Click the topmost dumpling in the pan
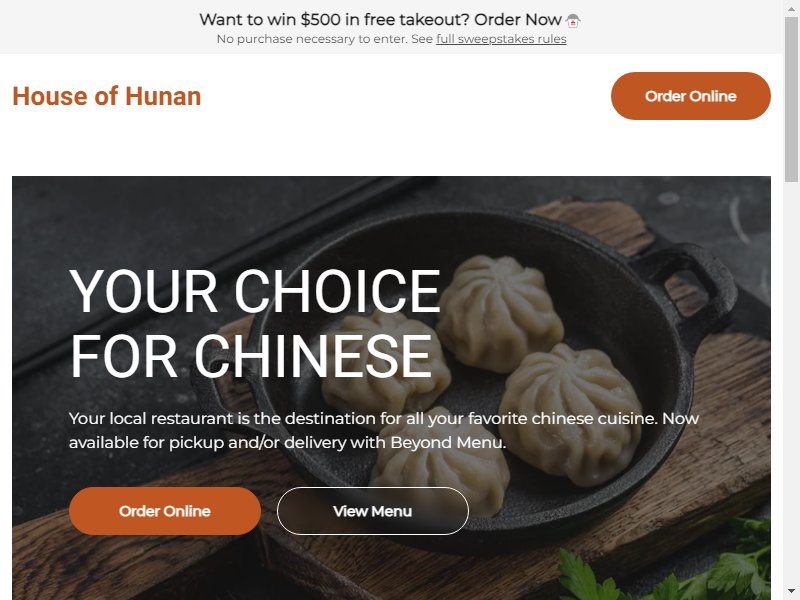 point(499,311)
